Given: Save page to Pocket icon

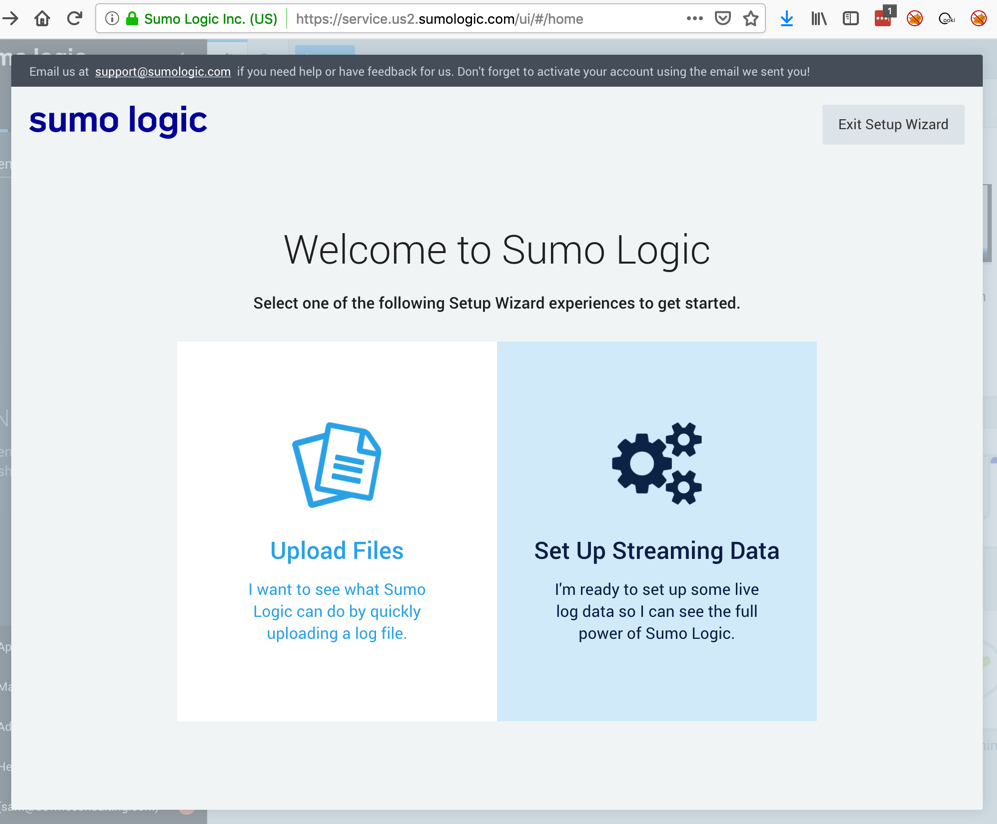Looking at the screenshot, I should tap(722, 18).
